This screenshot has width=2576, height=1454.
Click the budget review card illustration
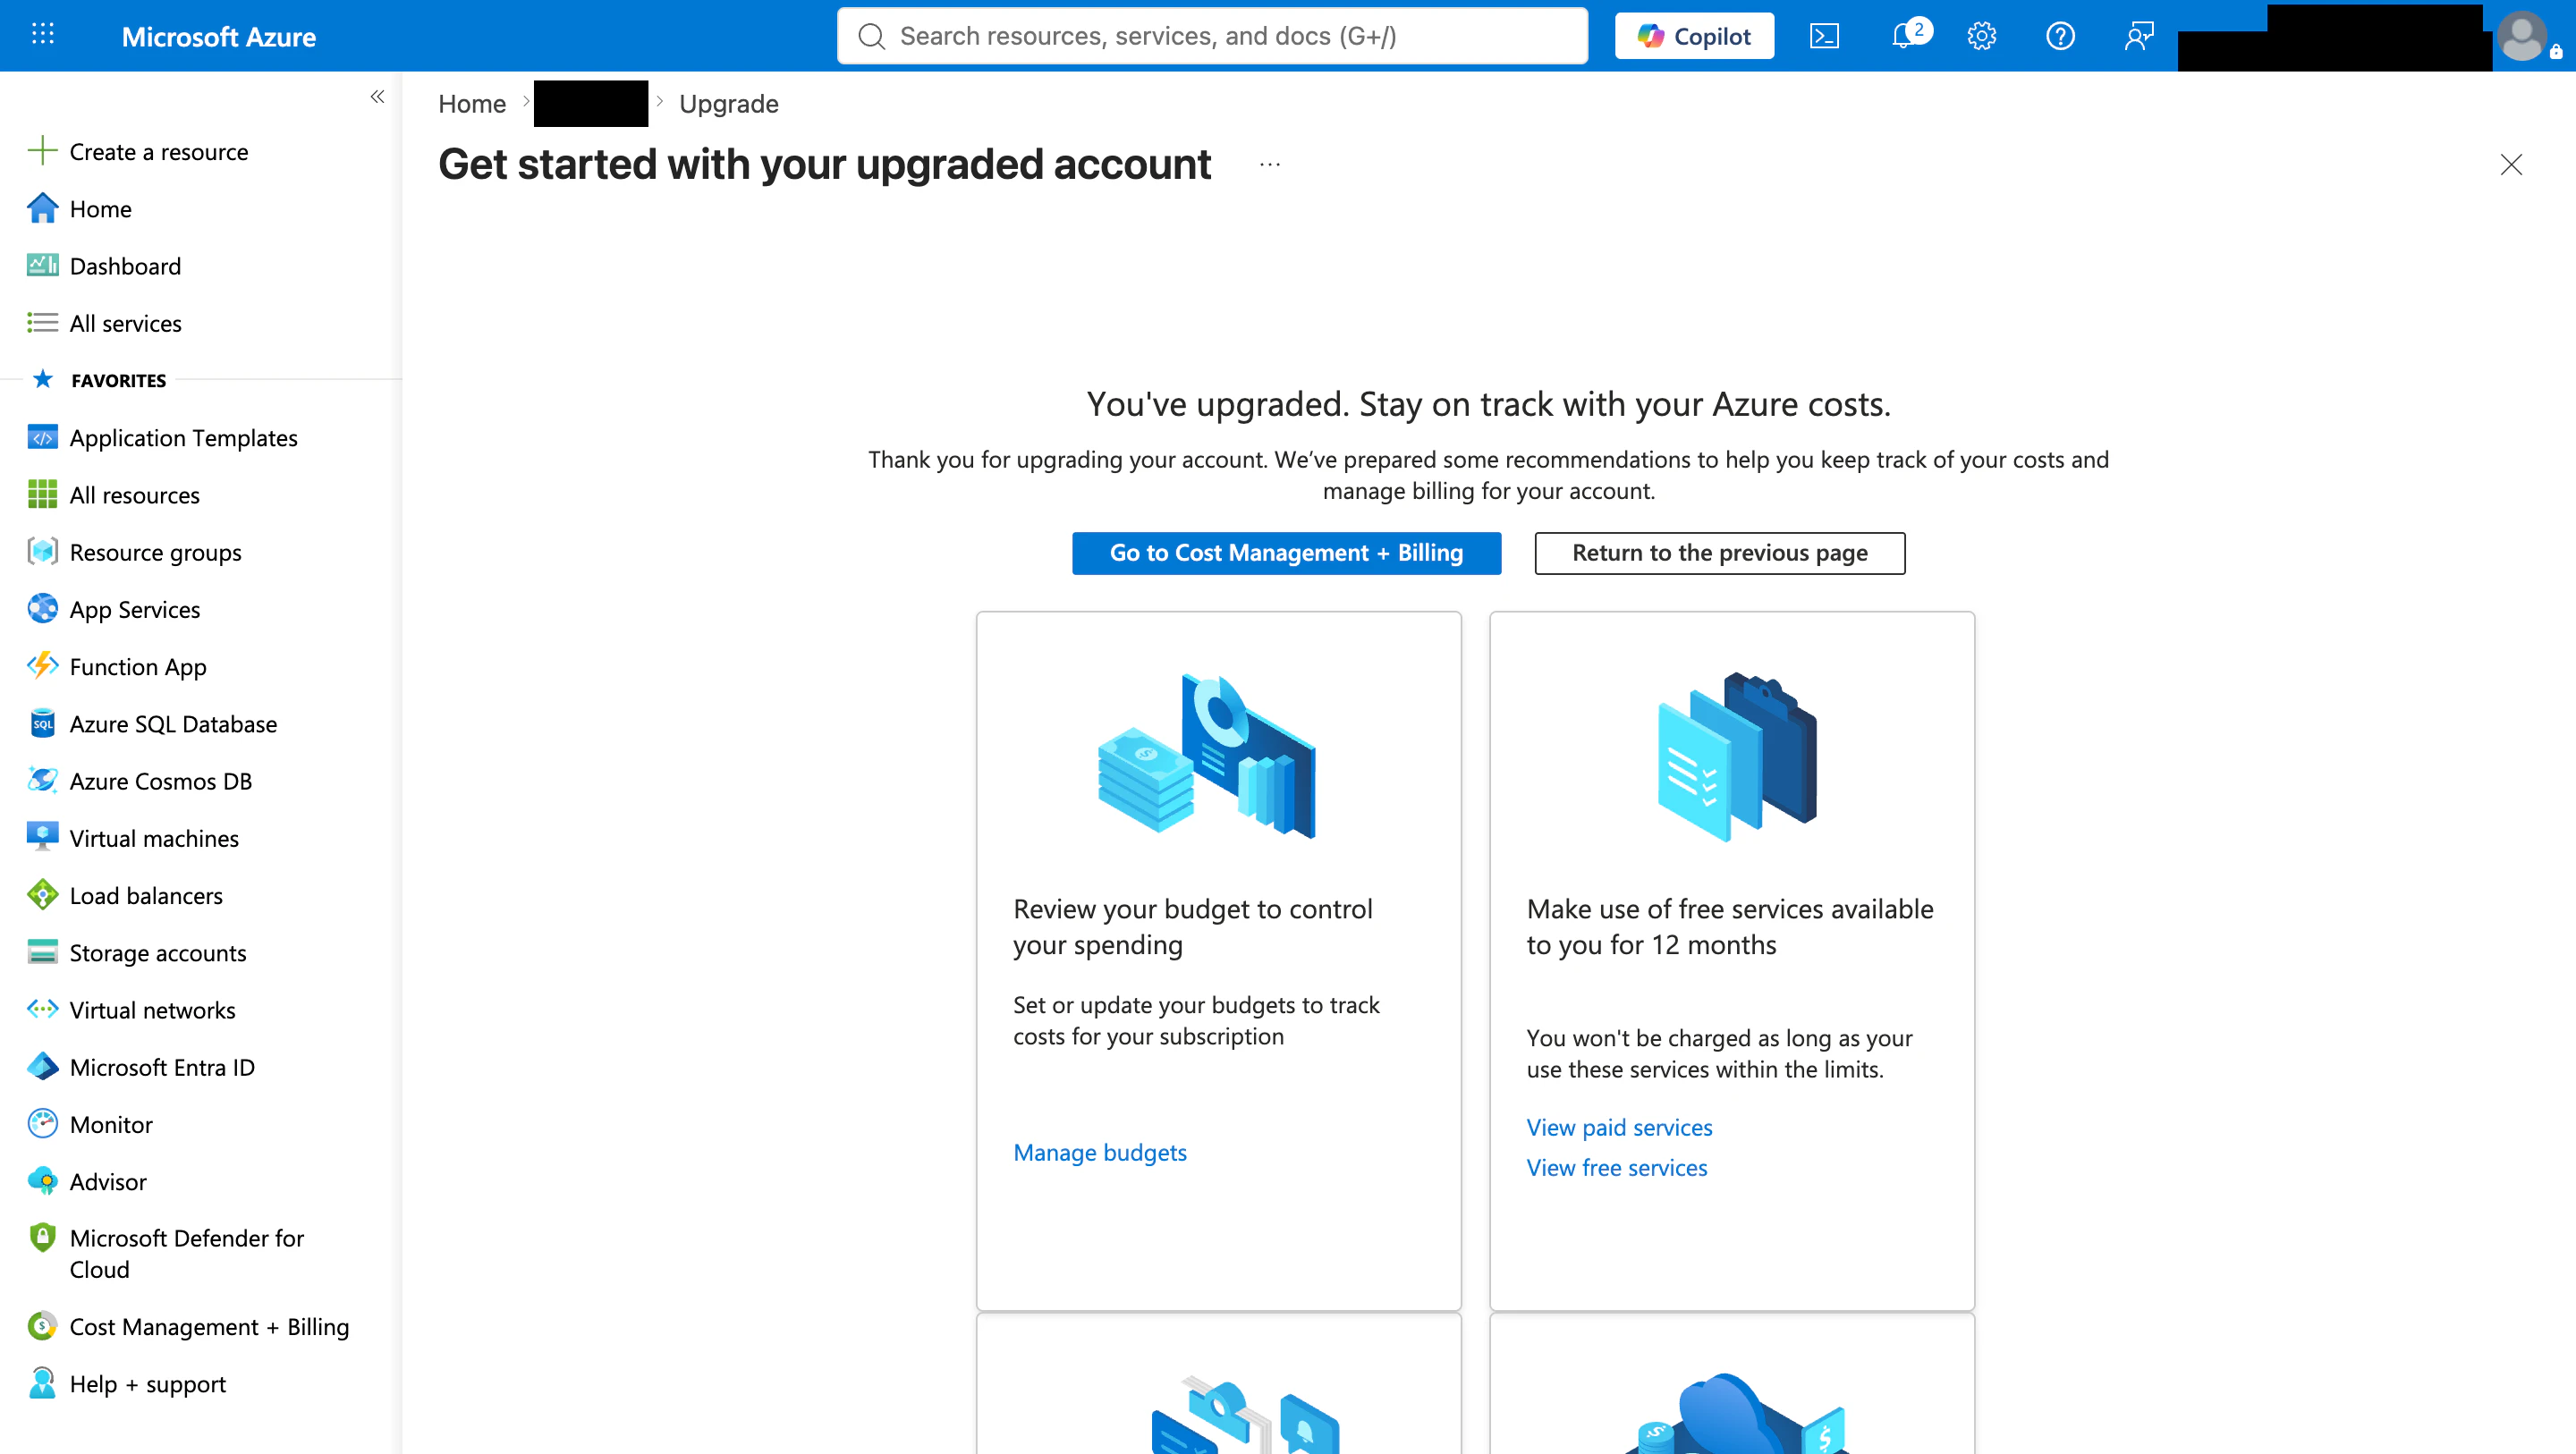1206,755
